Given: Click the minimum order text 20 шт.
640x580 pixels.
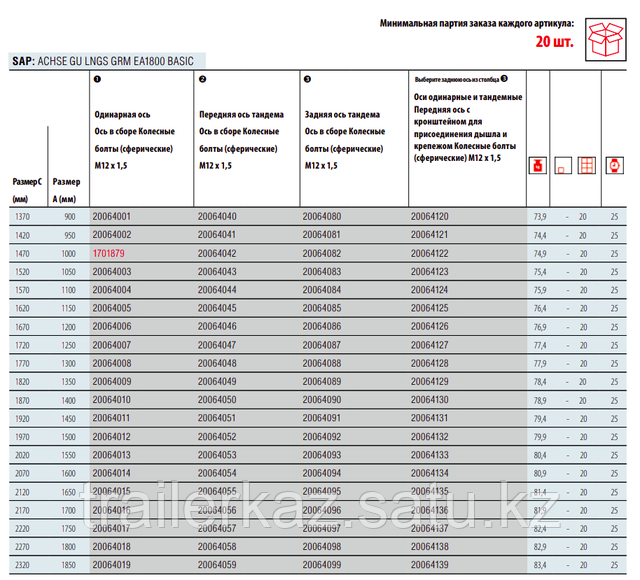Looking at the screenshot, I should point(554,42).
